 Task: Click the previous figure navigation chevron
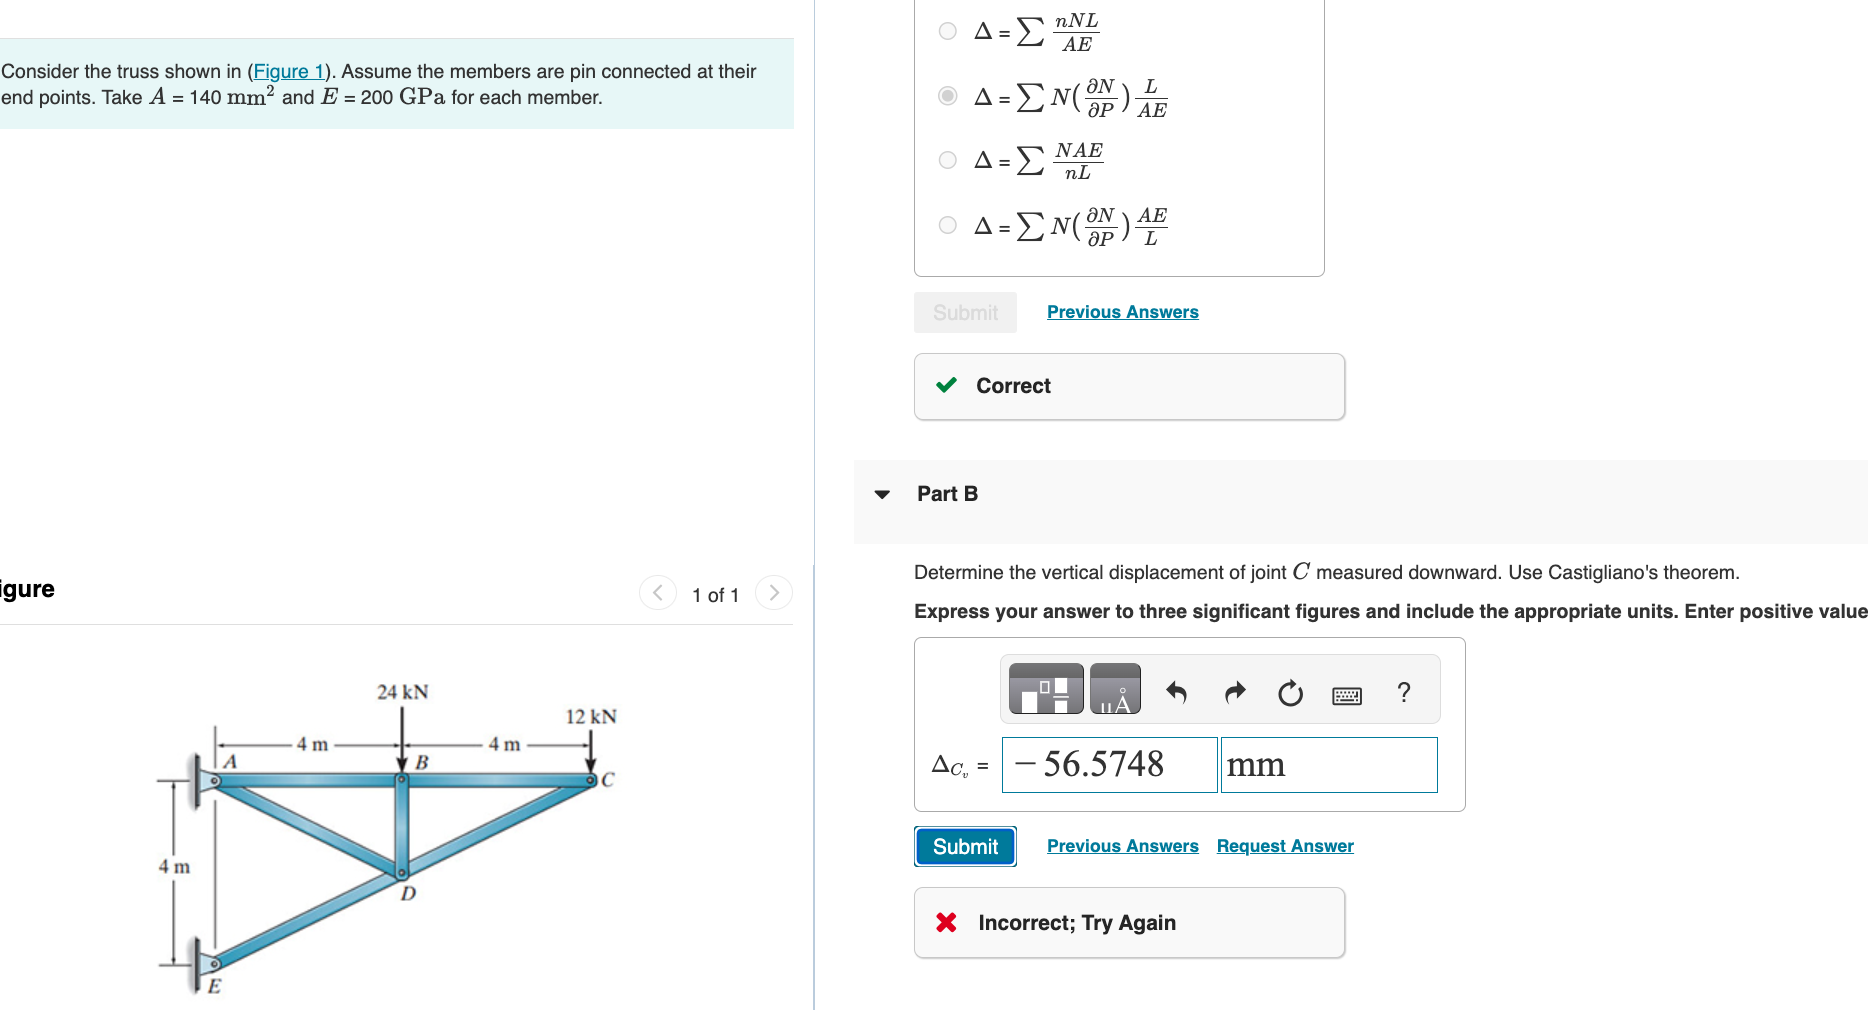[x=656, y=592]
